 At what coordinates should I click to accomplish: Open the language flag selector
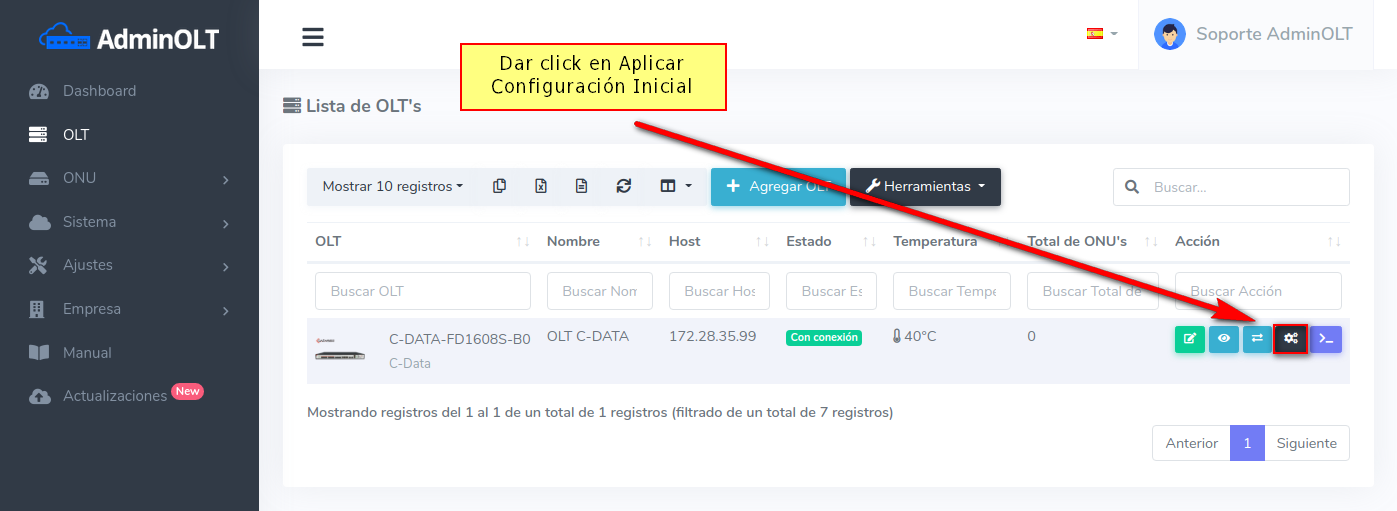coord(1101,33)
